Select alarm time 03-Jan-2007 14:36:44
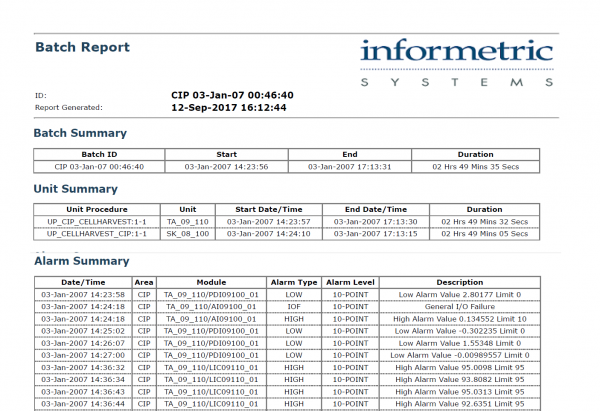This screenshot has width=600, height=411. tap(83, 404)
